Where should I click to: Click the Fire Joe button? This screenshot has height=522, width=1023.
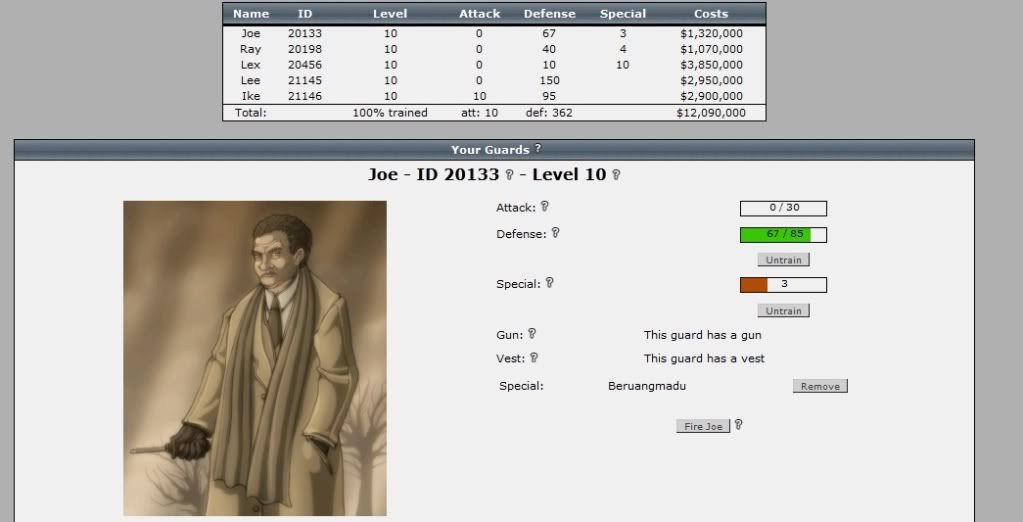703,426
